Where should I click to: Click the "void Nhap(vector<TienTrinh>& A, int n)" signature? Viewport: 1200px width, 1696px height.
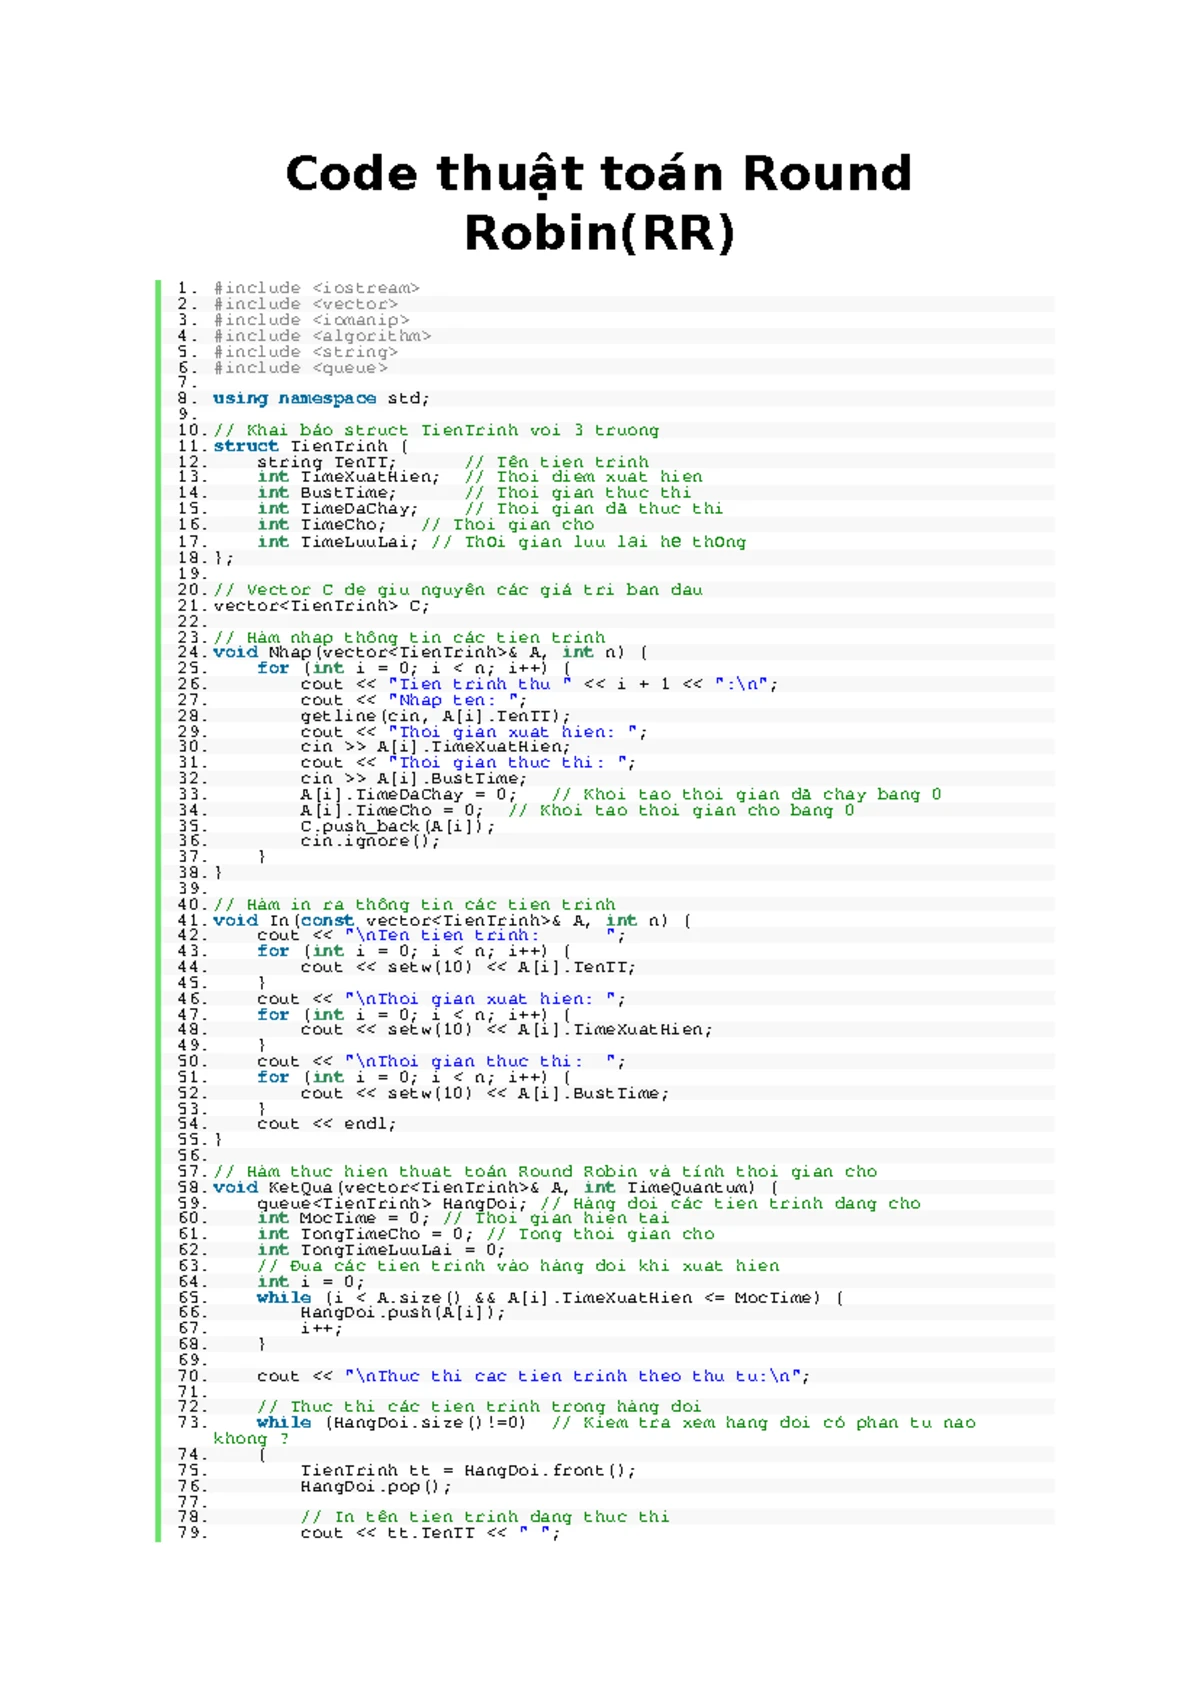(x=419, y=652)
